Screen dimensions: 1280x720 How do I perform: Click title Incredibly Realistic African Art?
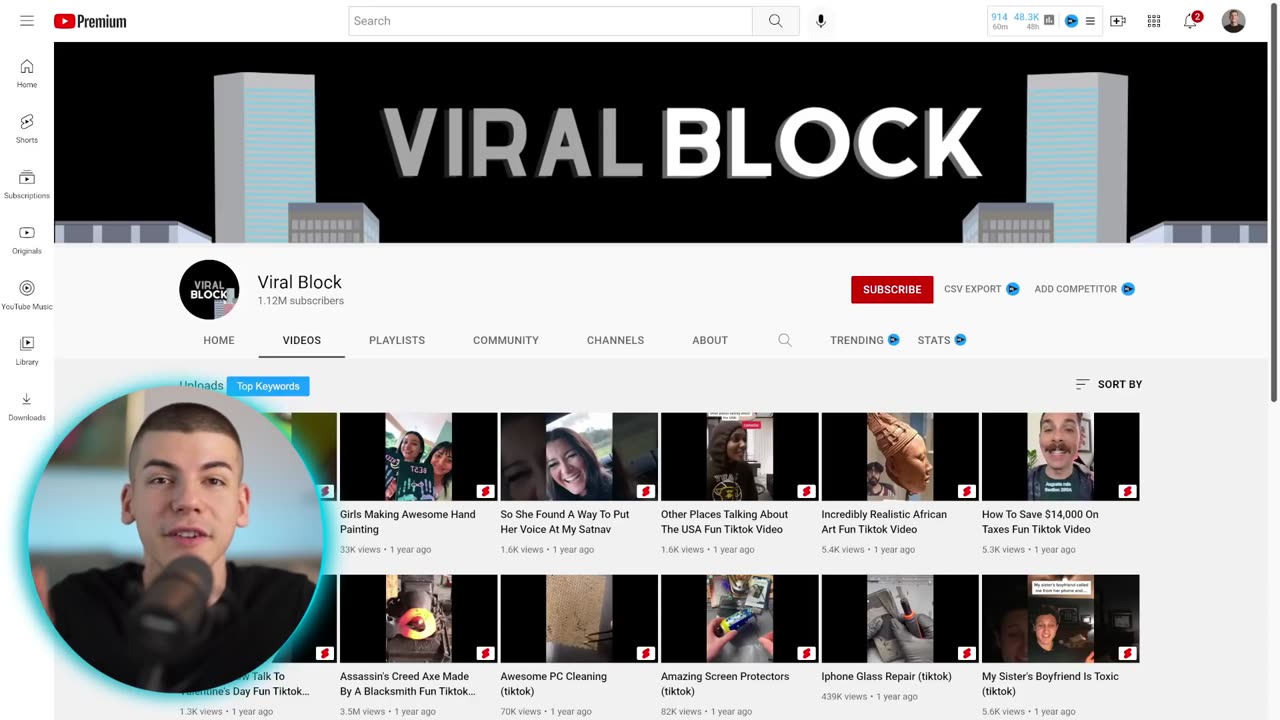click(x=884, y=522)
